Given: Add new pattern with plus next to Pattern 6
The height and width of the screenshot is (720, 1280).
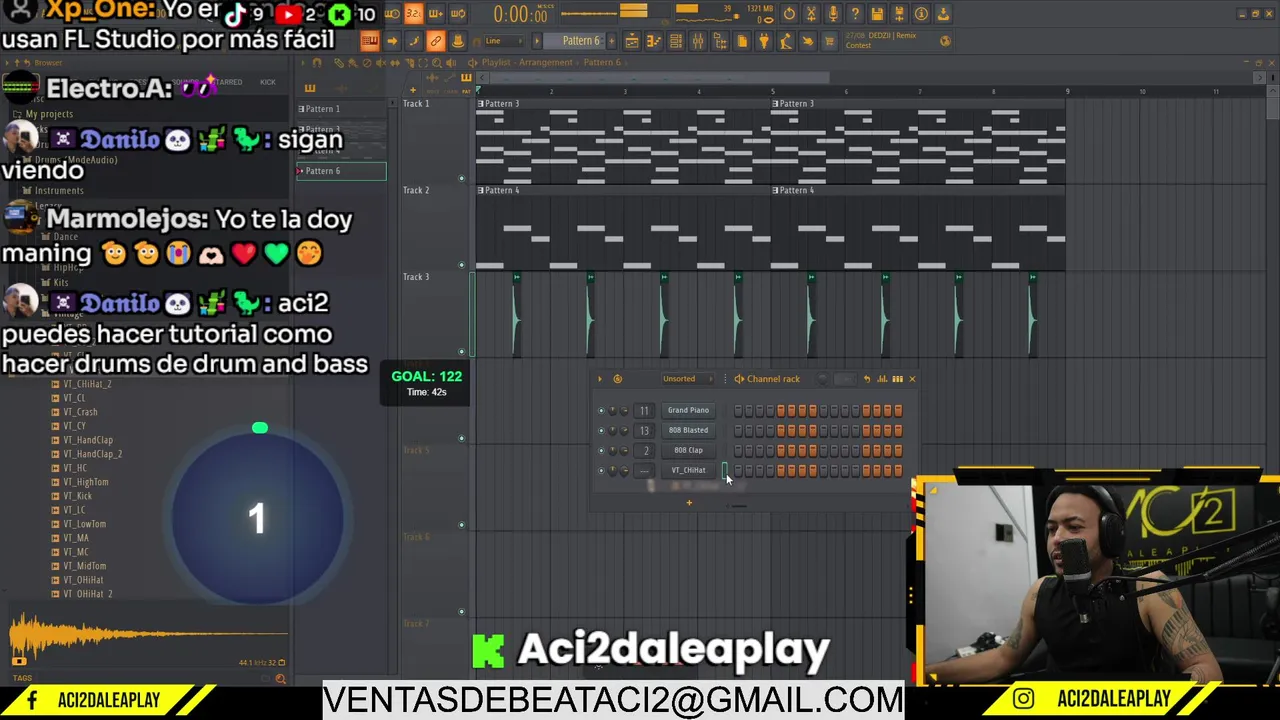Looking at the screenshot, I should coord(612,41).
